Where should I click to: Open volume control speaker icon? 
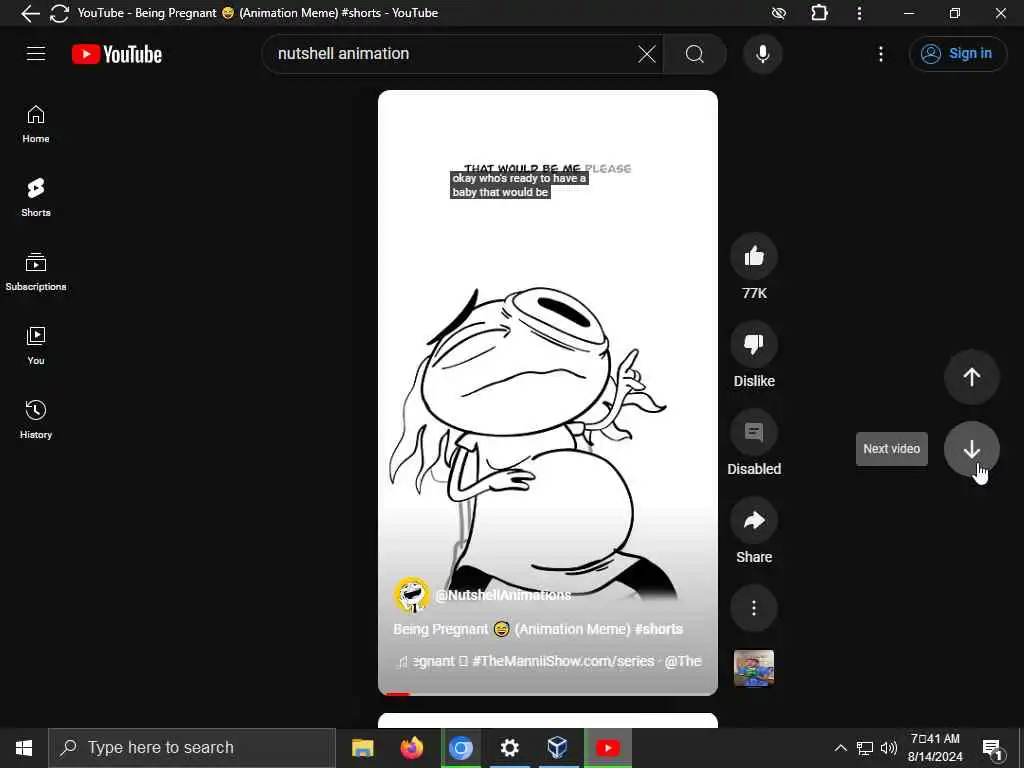pyautogui.click(x=888, y=748)
